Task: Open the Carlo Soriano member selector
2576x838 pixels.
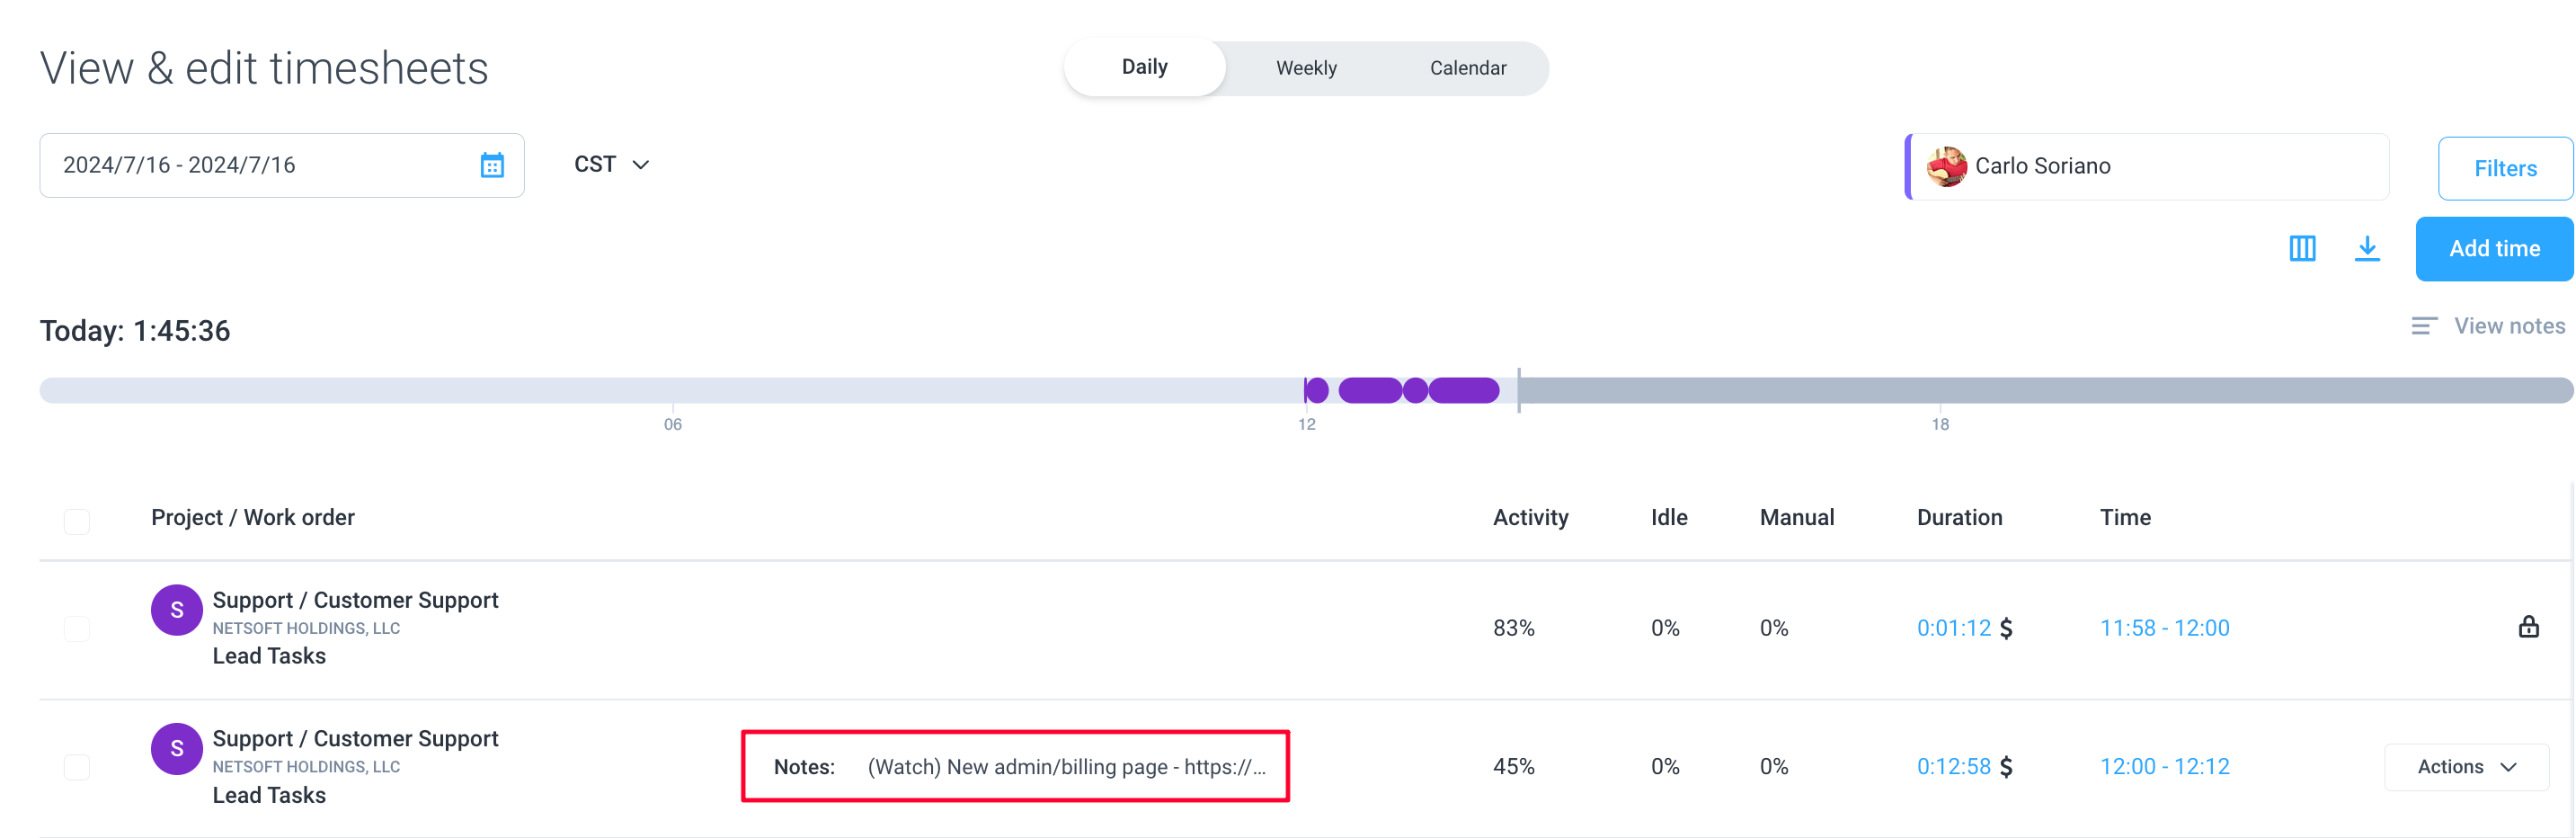Action: point(2147,166)
